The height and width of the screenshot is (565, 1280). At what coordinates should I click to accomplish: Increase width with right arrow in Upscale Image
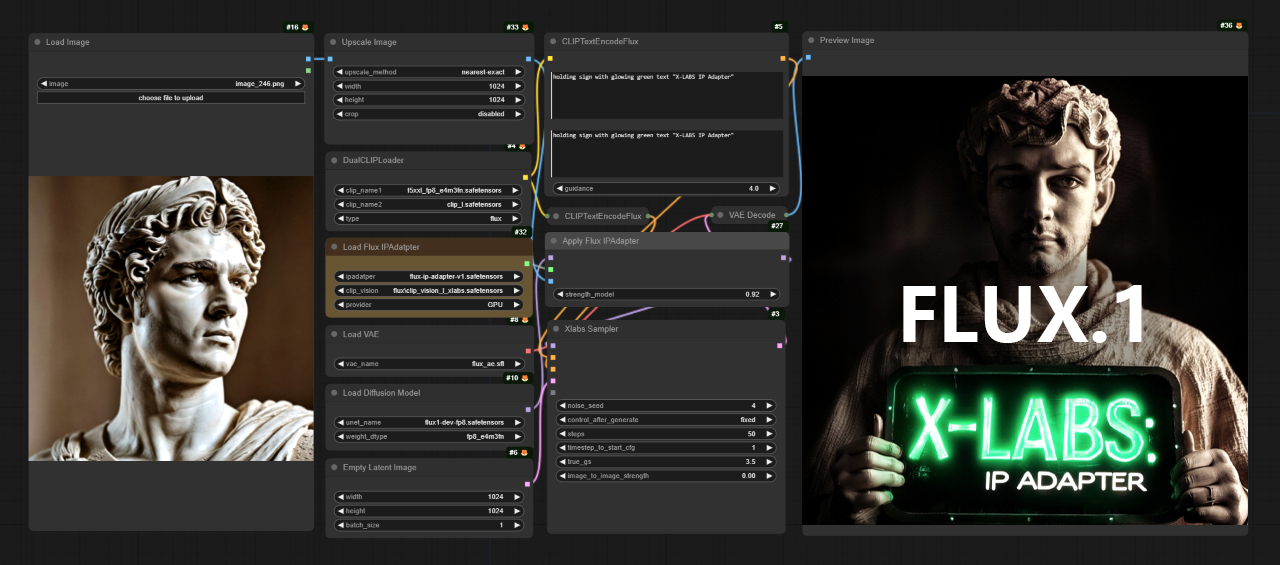click(518, 86)
